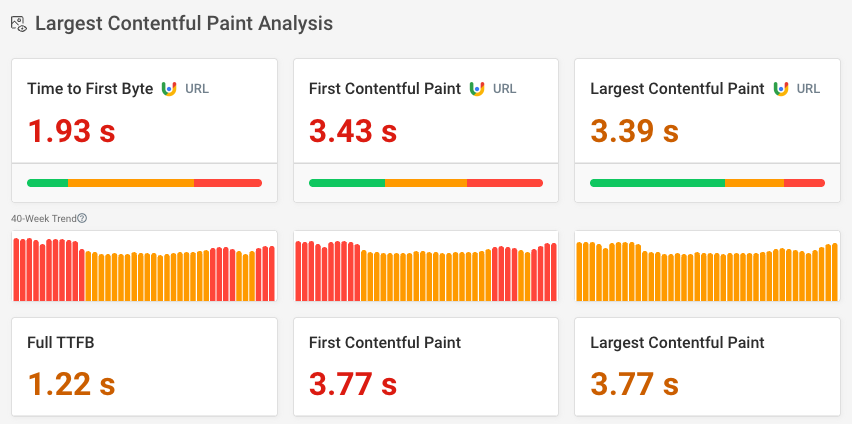Click the Largest Contentful Paint distribution bar
852x424 pixels.
point(707,183)
